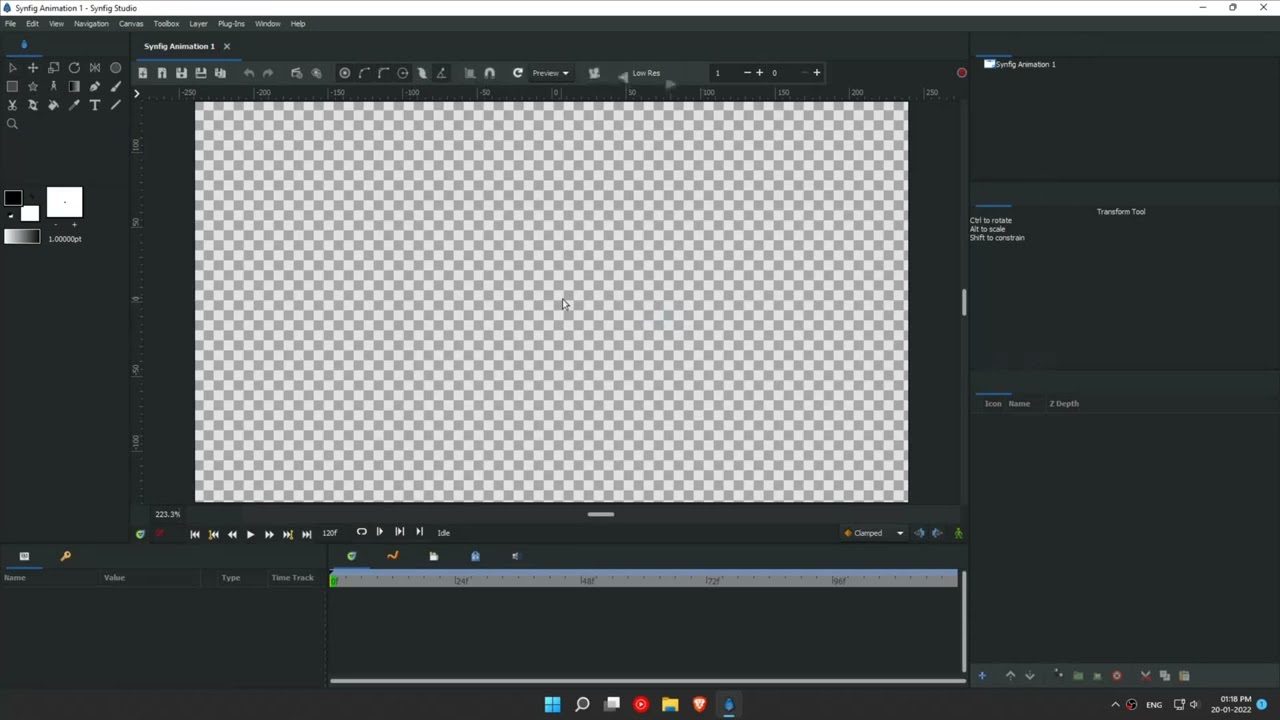Select the Width tool
The width and height of the screenshot is (1280, 720).
coord(33,105)
